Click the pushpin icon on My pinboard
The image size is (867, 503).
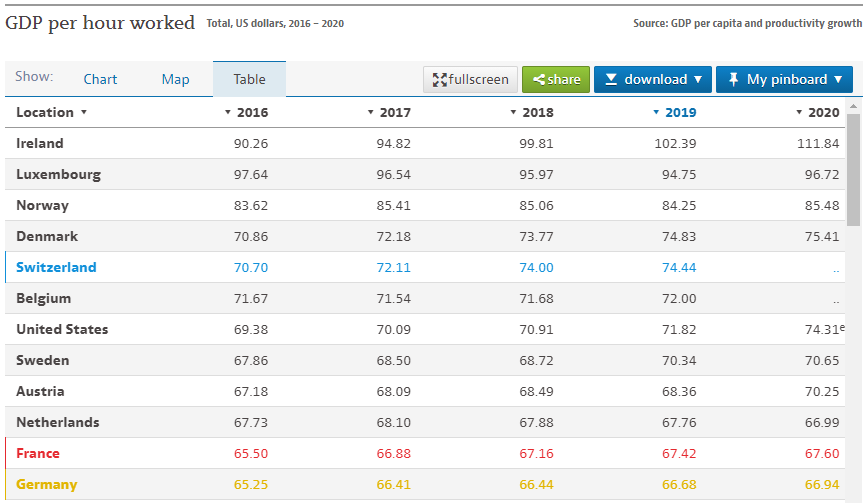click(733, 79)
